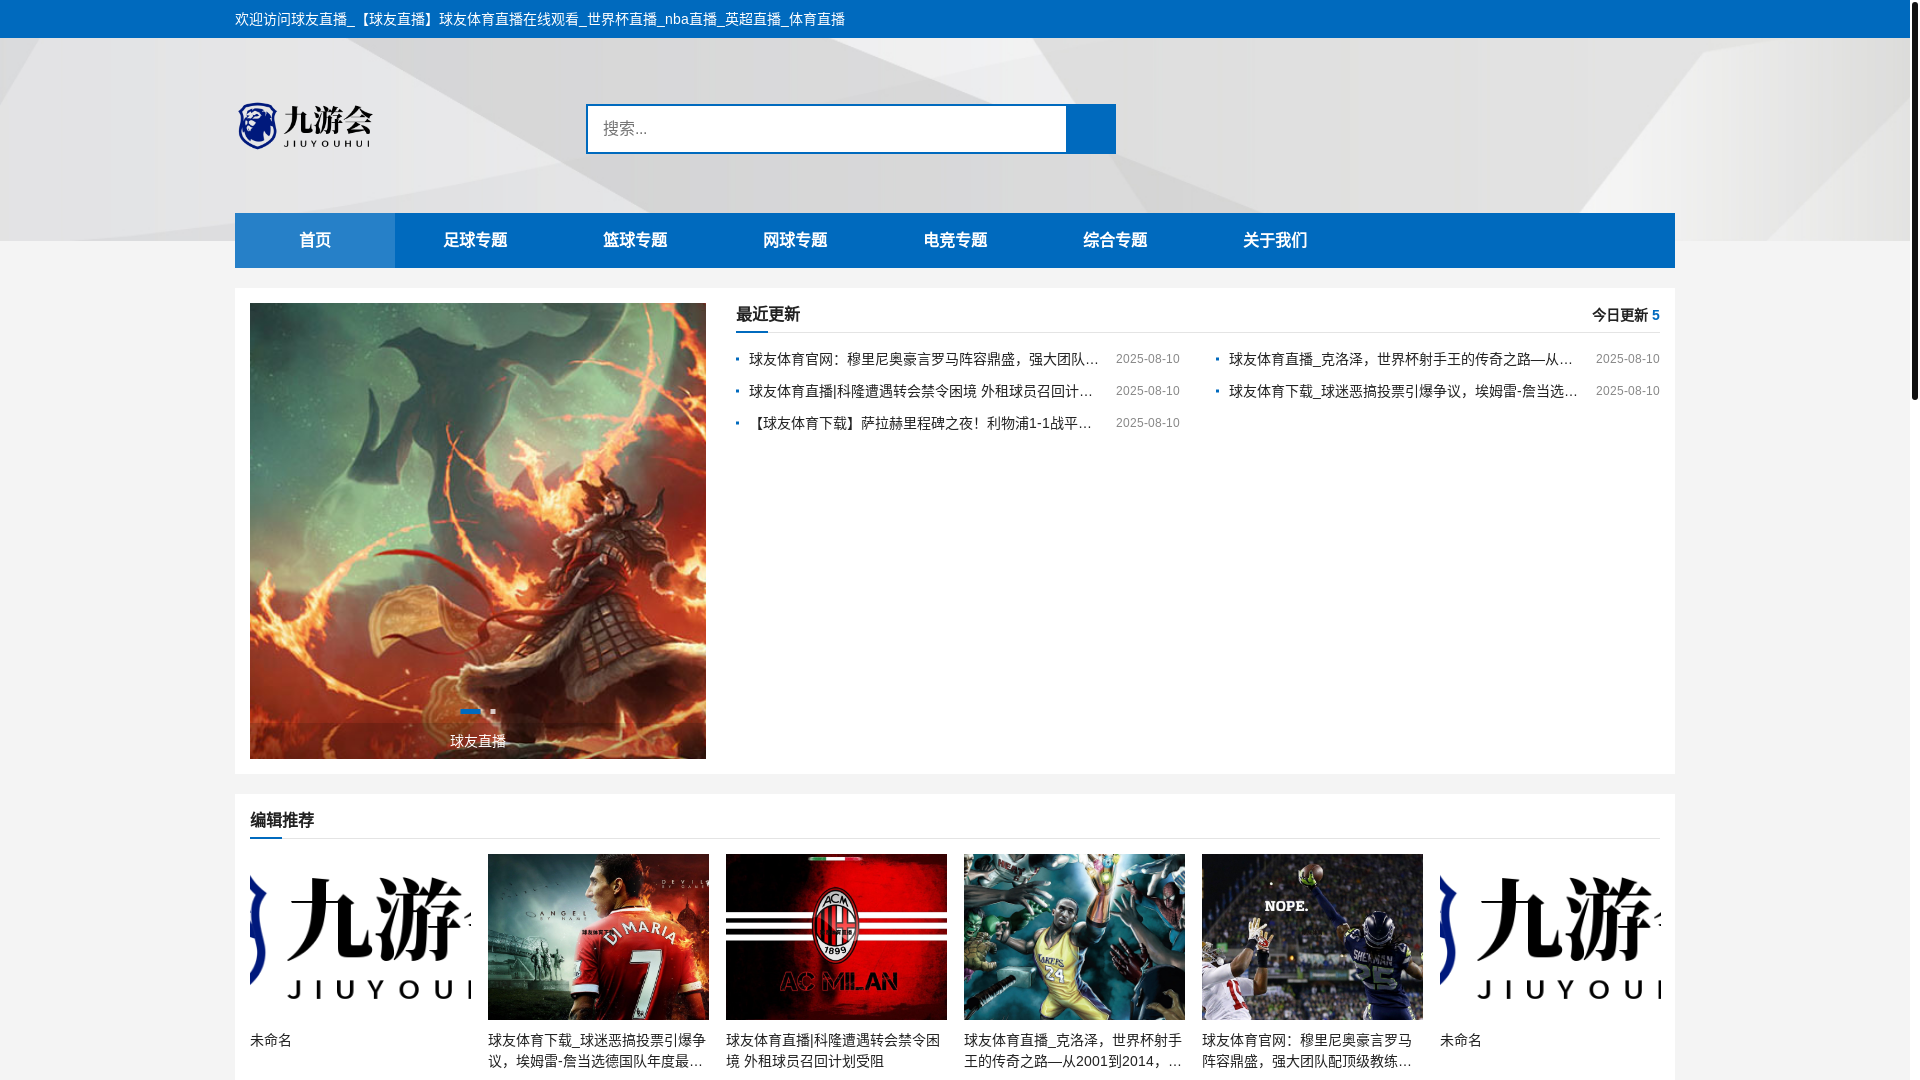The image size is (1920, 1080).
Task: Select the second carousel indicator dot
Action: 493,712
